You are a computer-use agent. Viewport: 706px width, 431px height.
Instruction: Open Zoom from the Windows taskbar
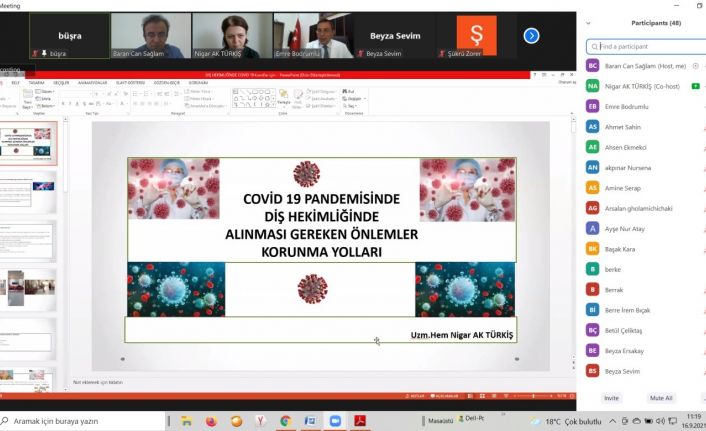pyautogui.click(x=335, y=421)
